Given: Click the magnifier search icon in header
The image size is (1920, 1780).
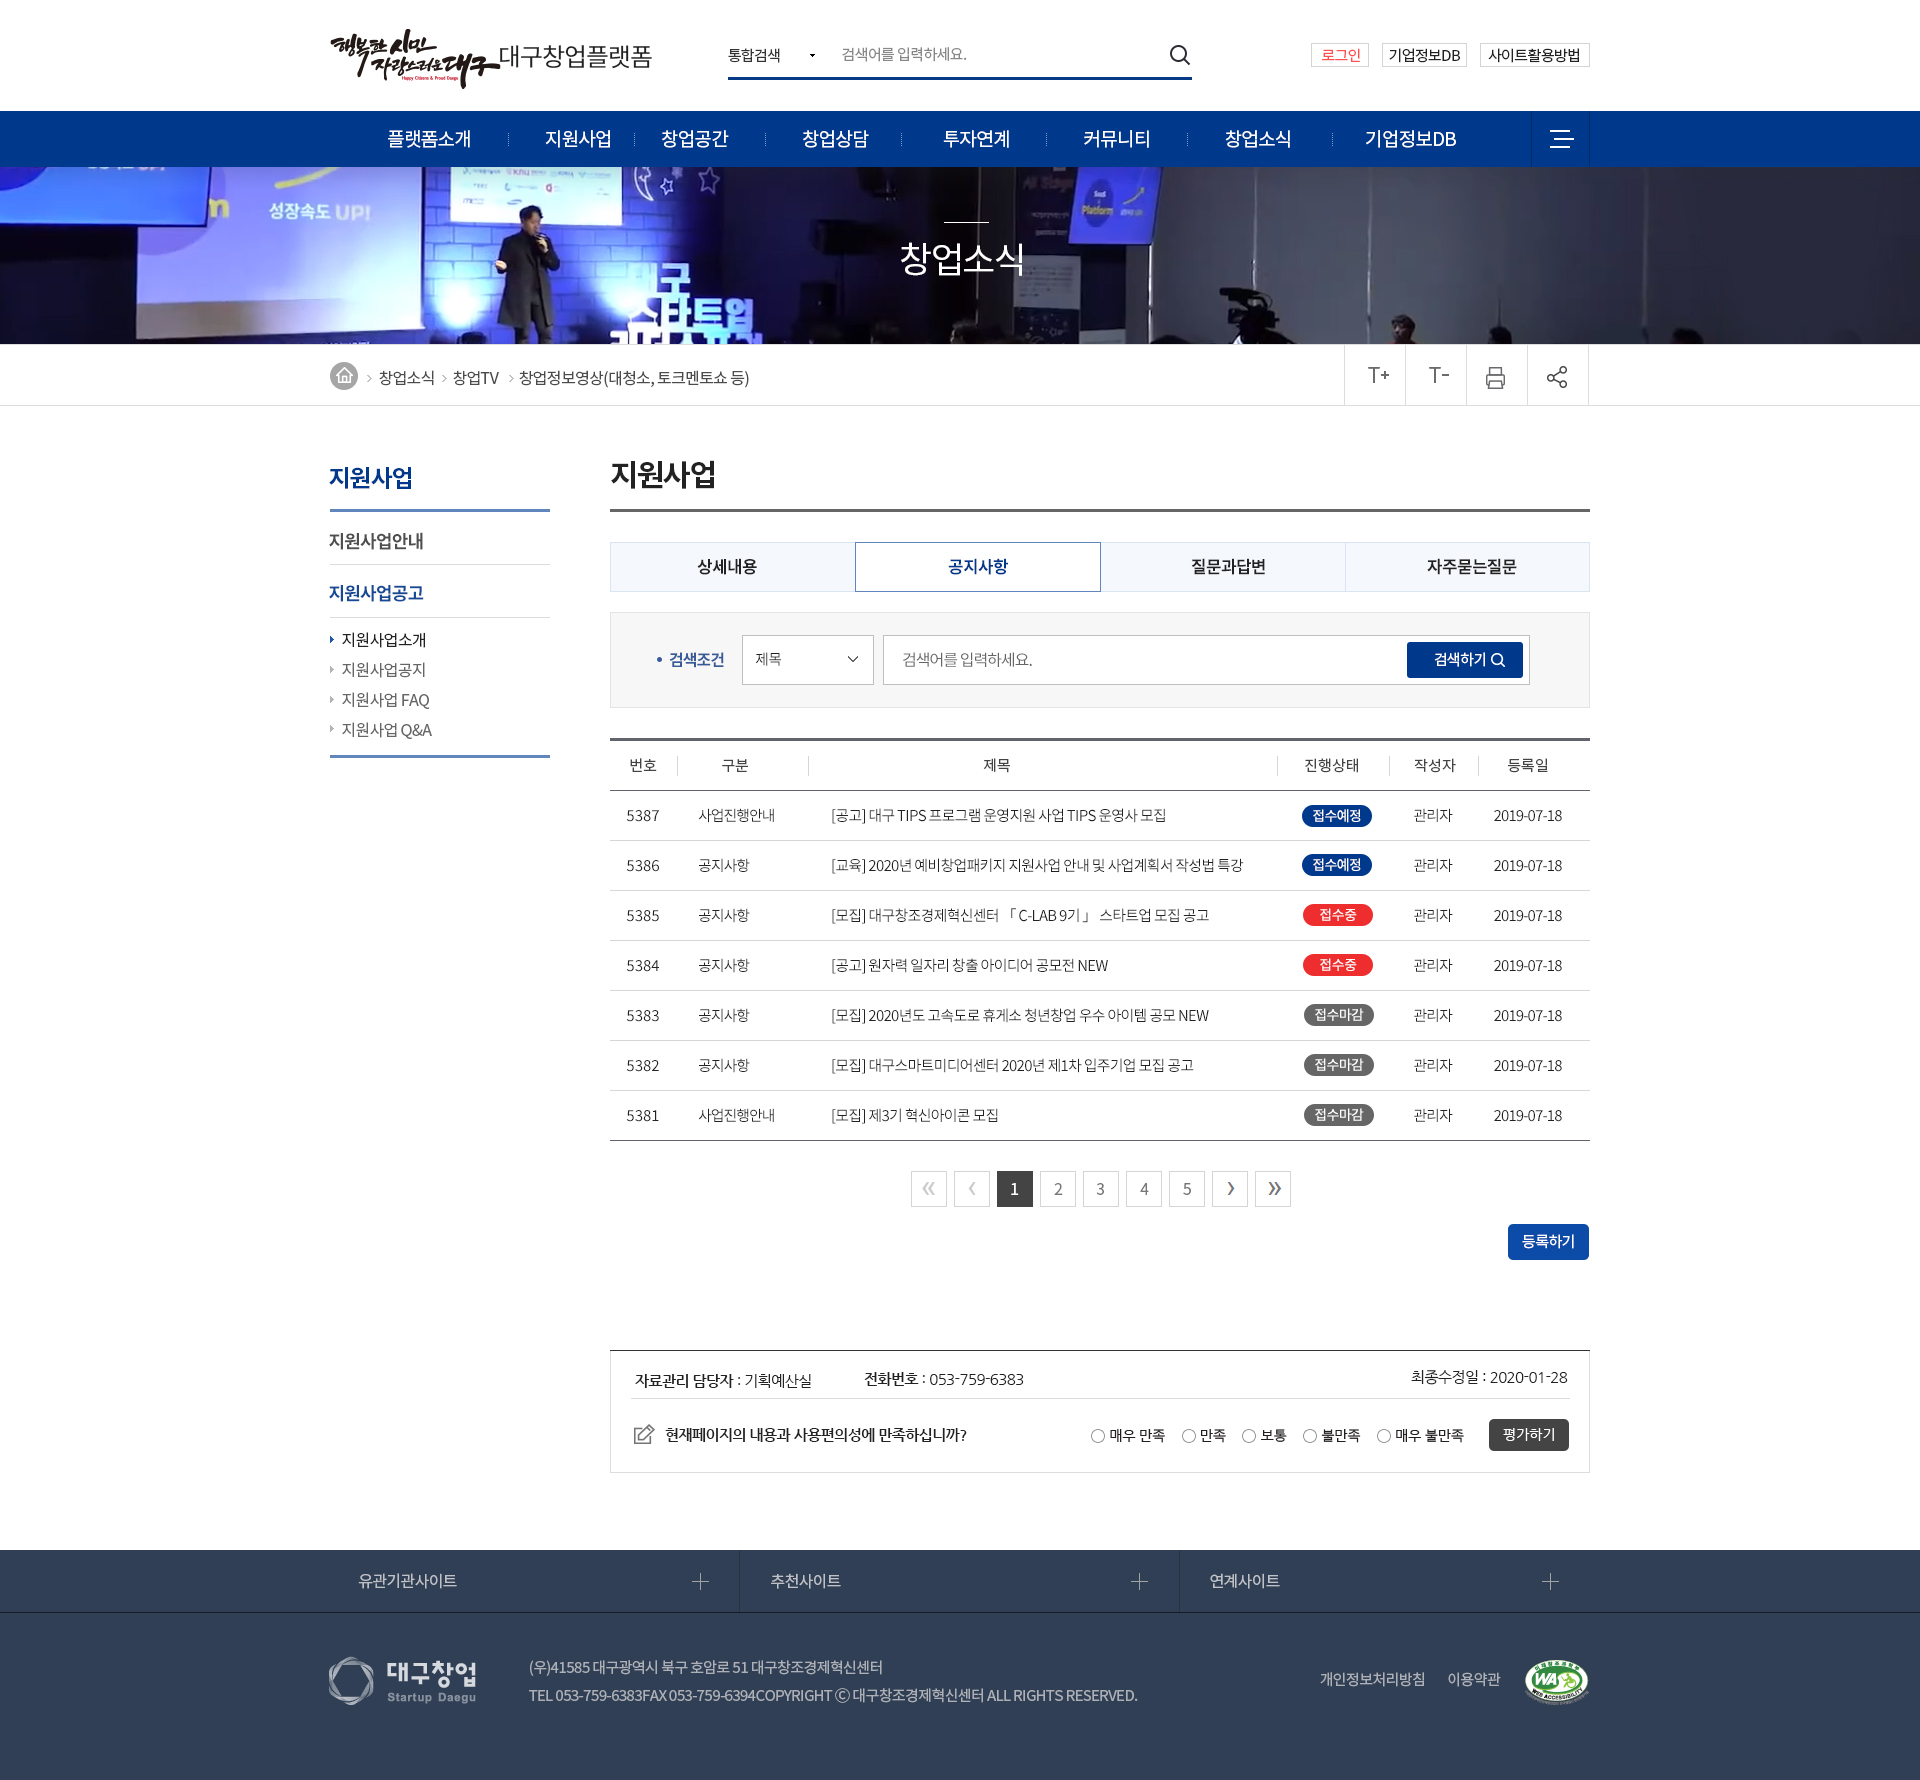Looking at the screenshot, I should click(x=1179, y=55).
